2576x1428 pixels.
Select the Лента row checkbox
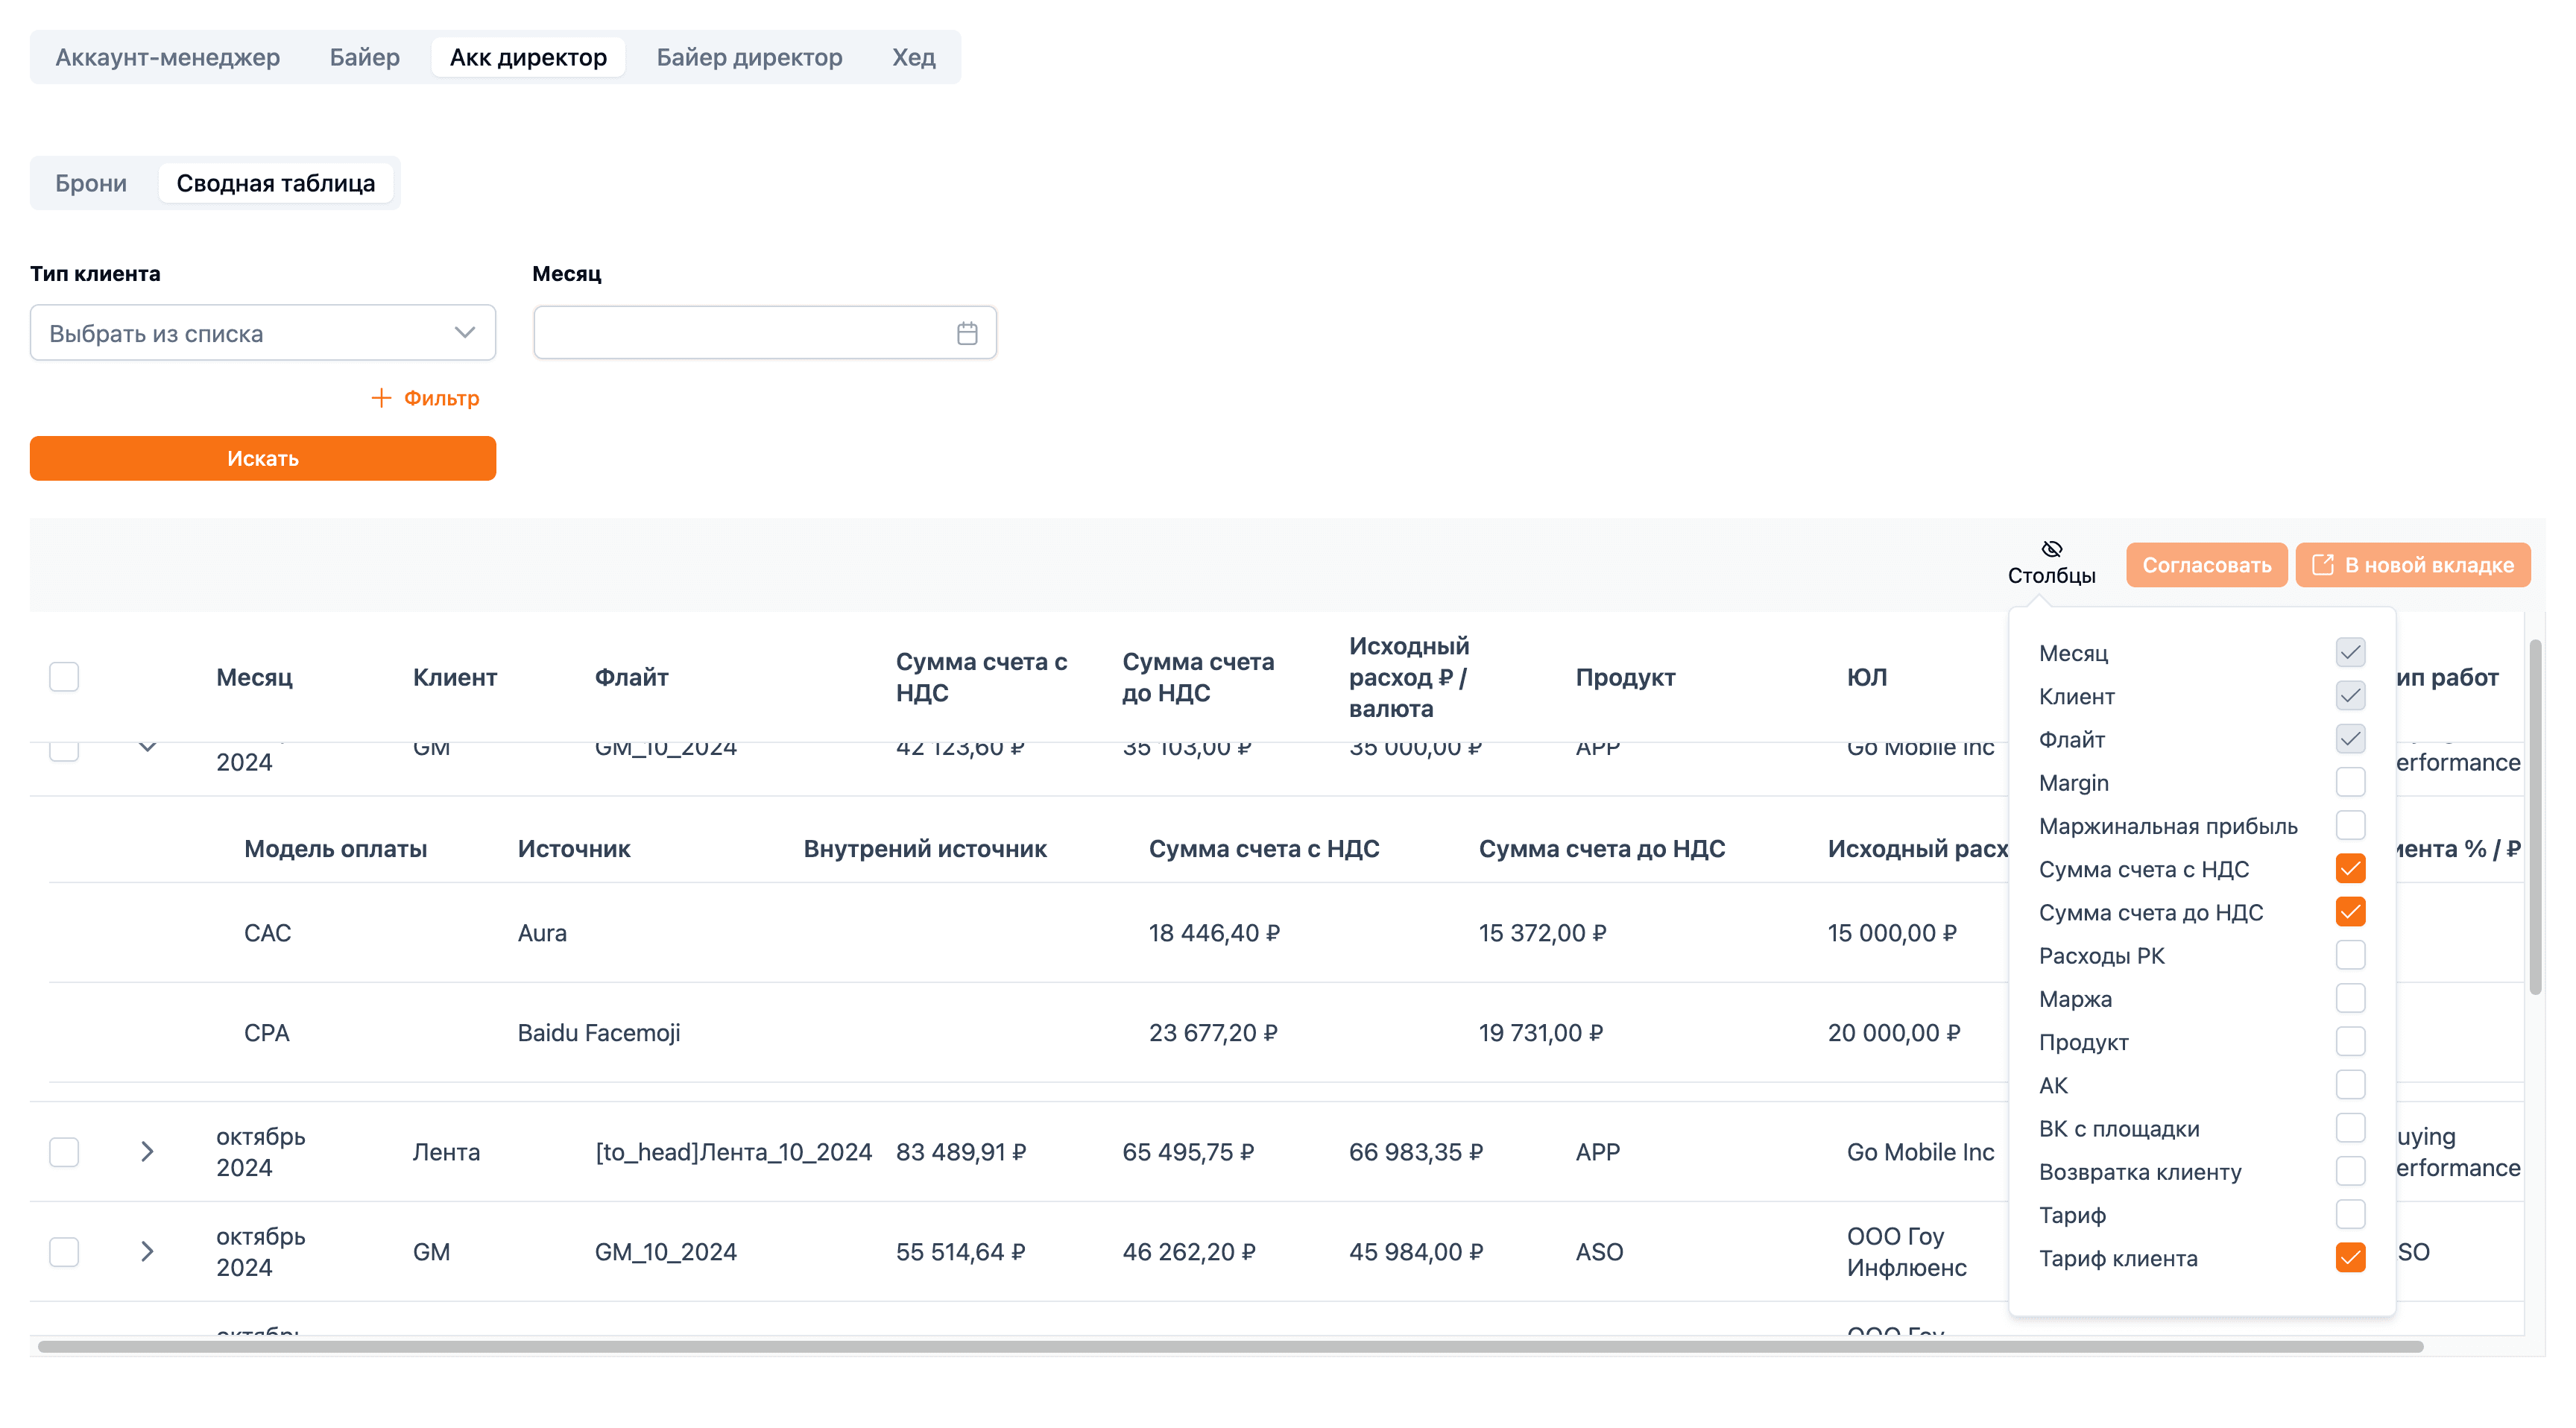click(64, 1151)
